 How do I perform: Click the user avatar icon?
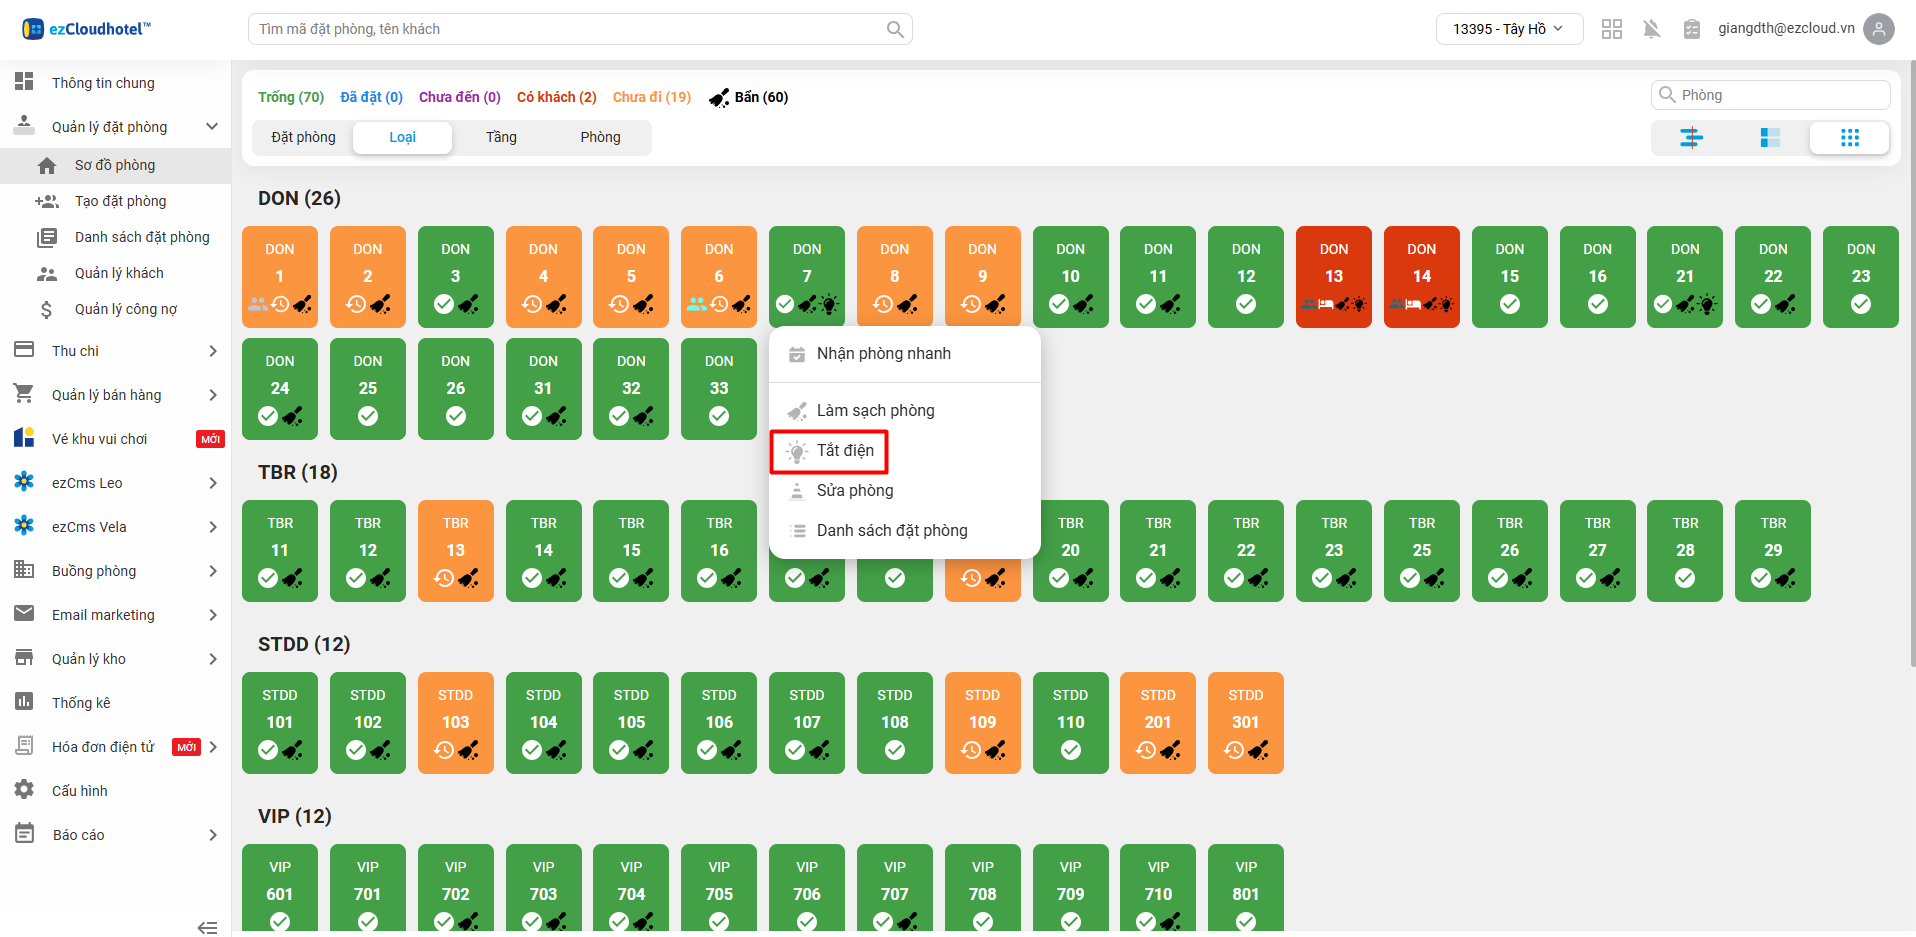(x=1879, y=29)
